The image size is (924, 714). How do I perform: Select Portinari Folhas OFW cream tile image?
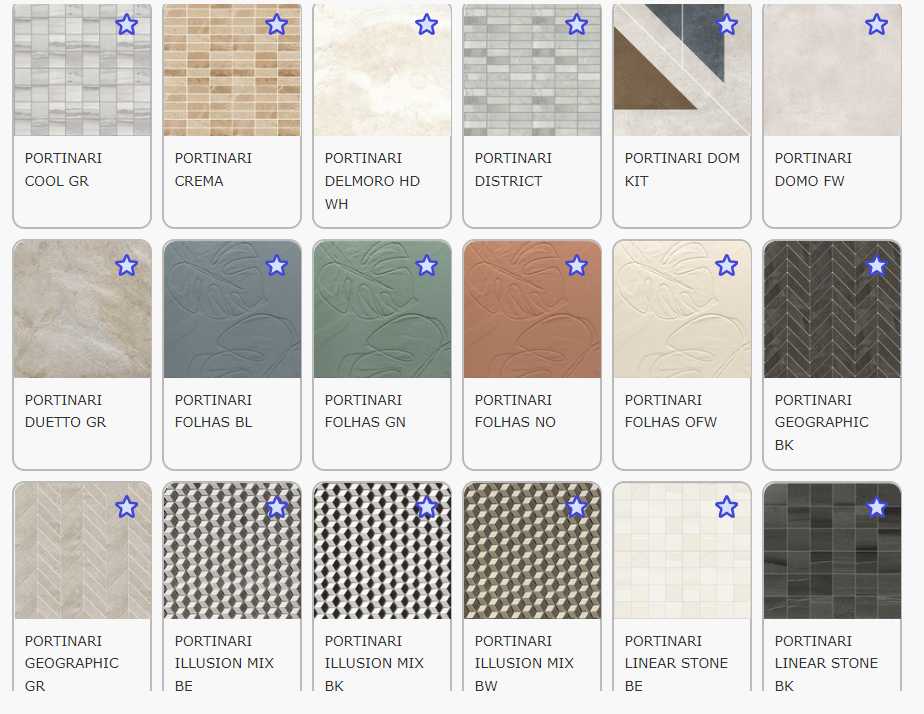(682, 310)
